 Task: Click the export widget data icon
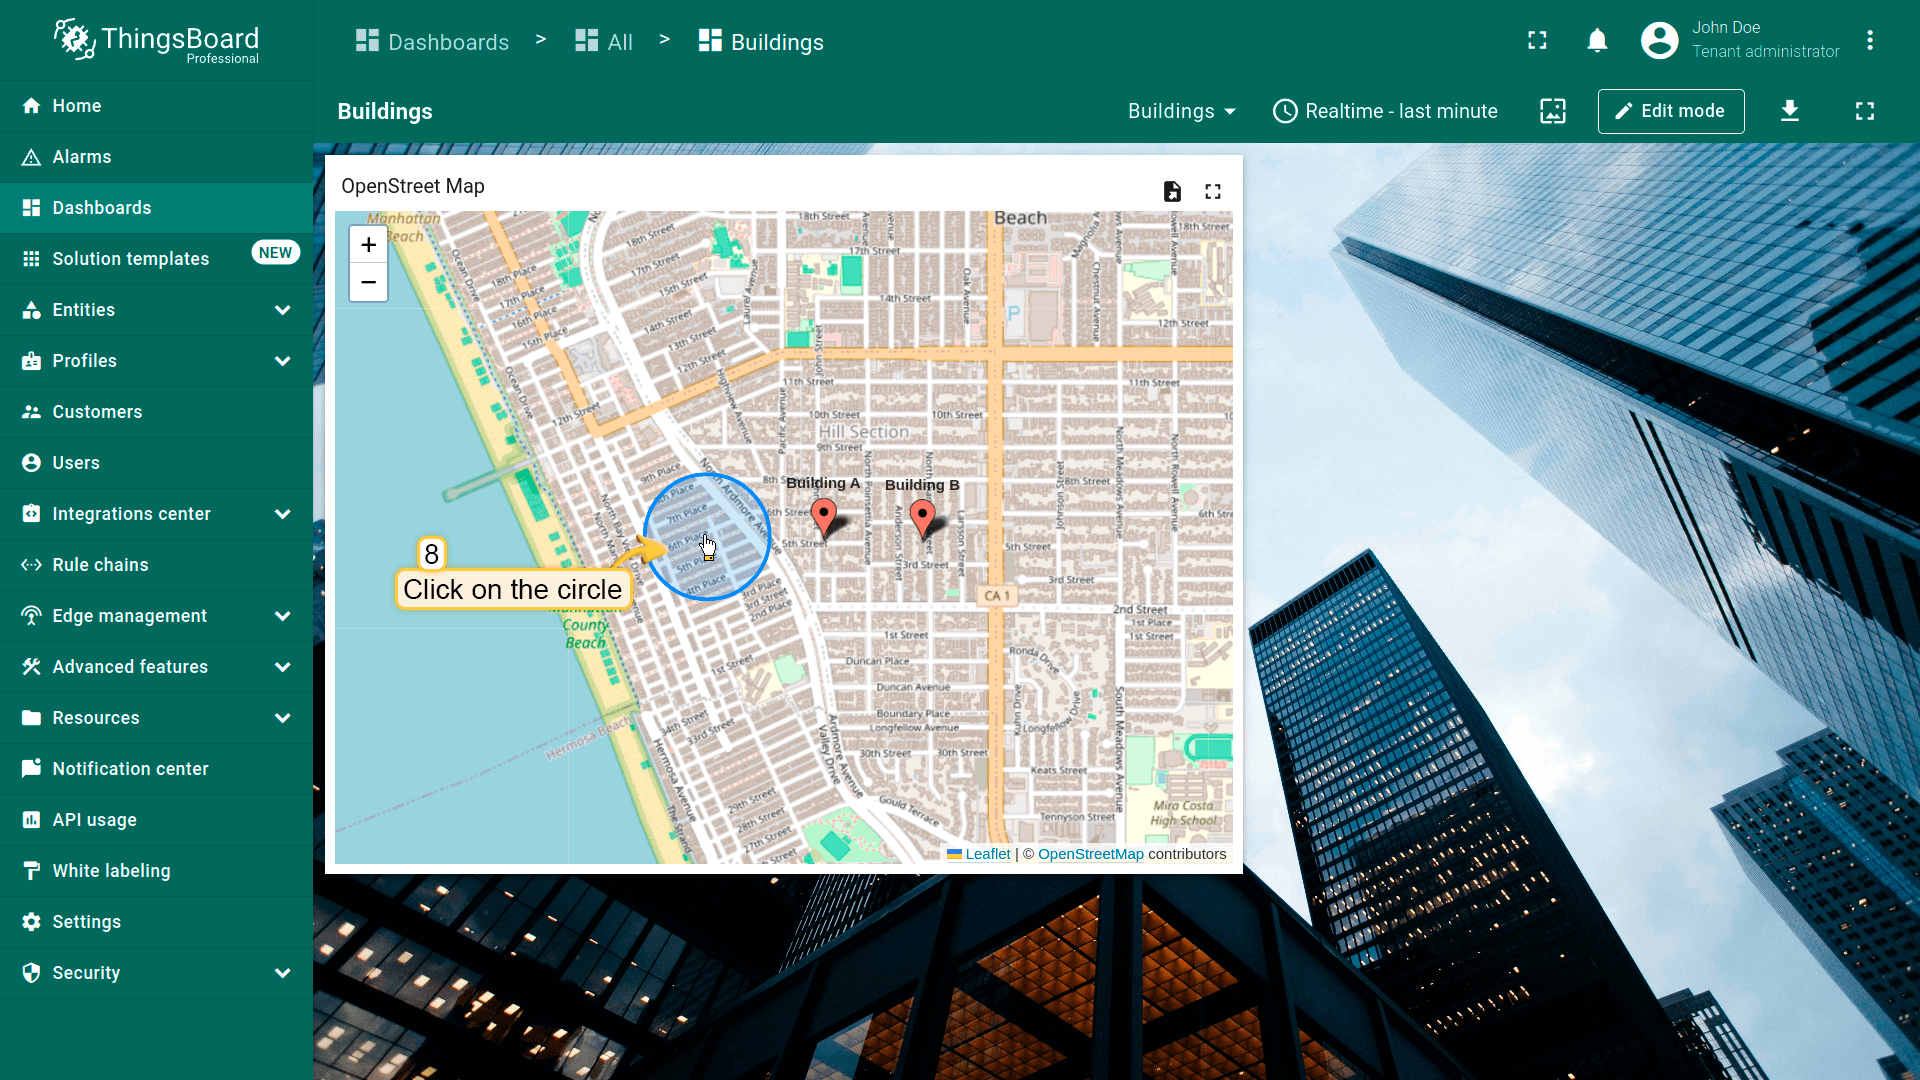tap(1172, 191)
